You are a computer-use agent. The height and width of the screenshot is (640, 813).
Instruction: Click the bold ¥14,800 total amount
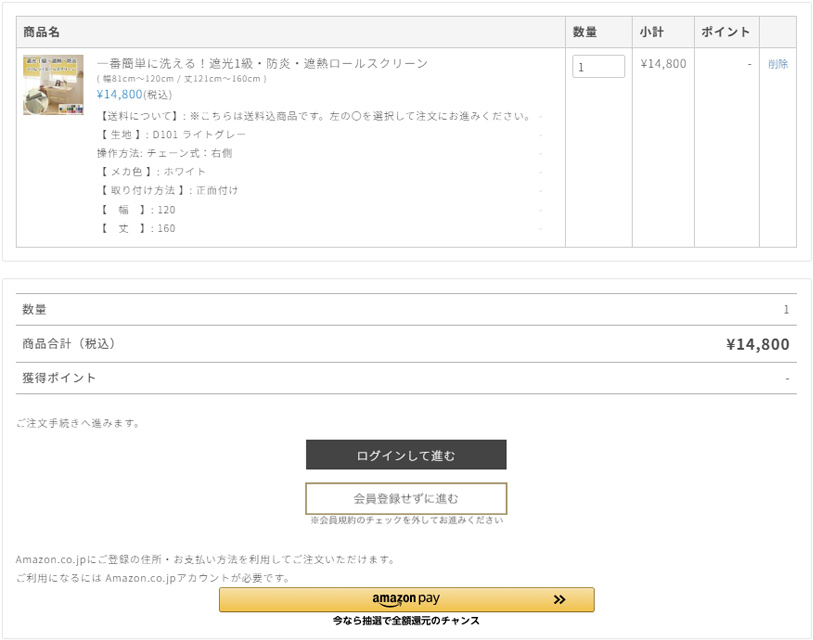point(757,345)
